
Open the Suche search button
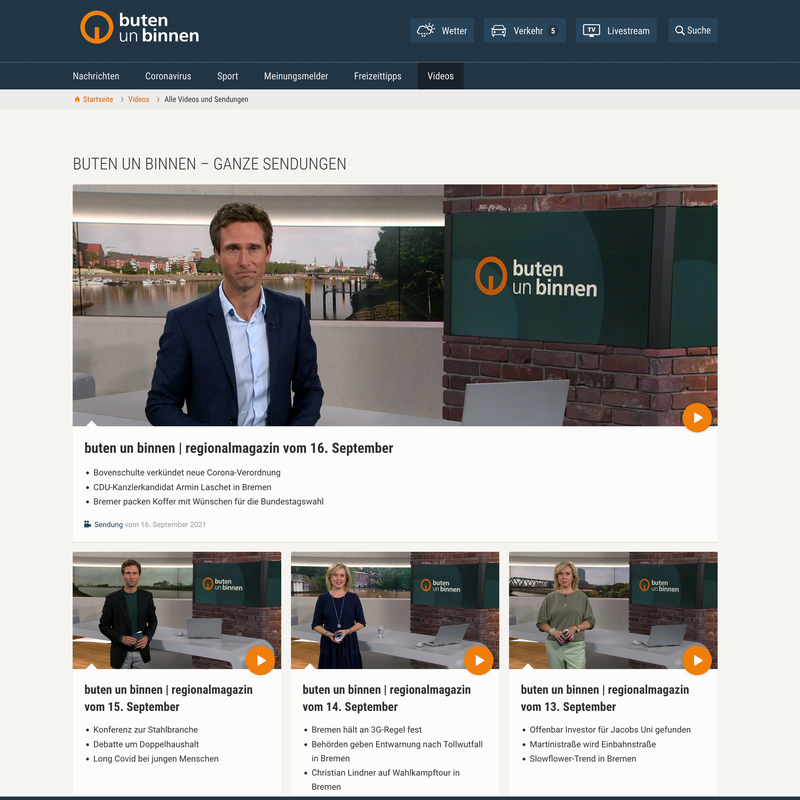coord(693,31)
